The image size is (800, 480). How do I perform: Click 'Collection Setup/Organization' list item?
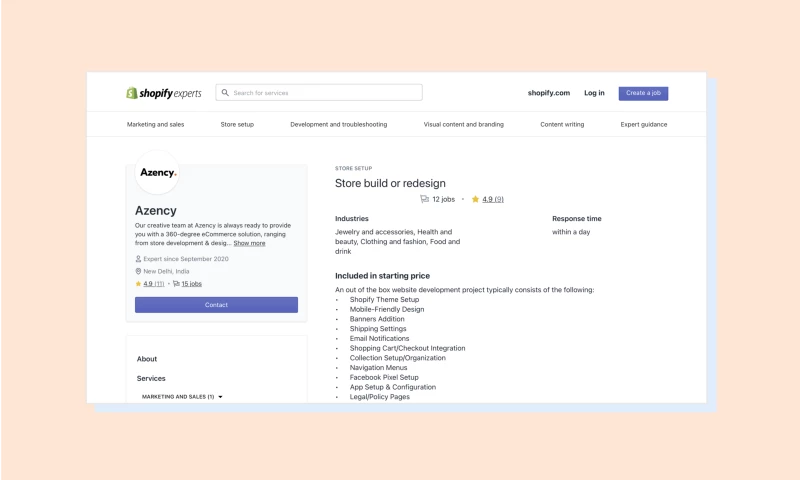(x=397, y=358)
